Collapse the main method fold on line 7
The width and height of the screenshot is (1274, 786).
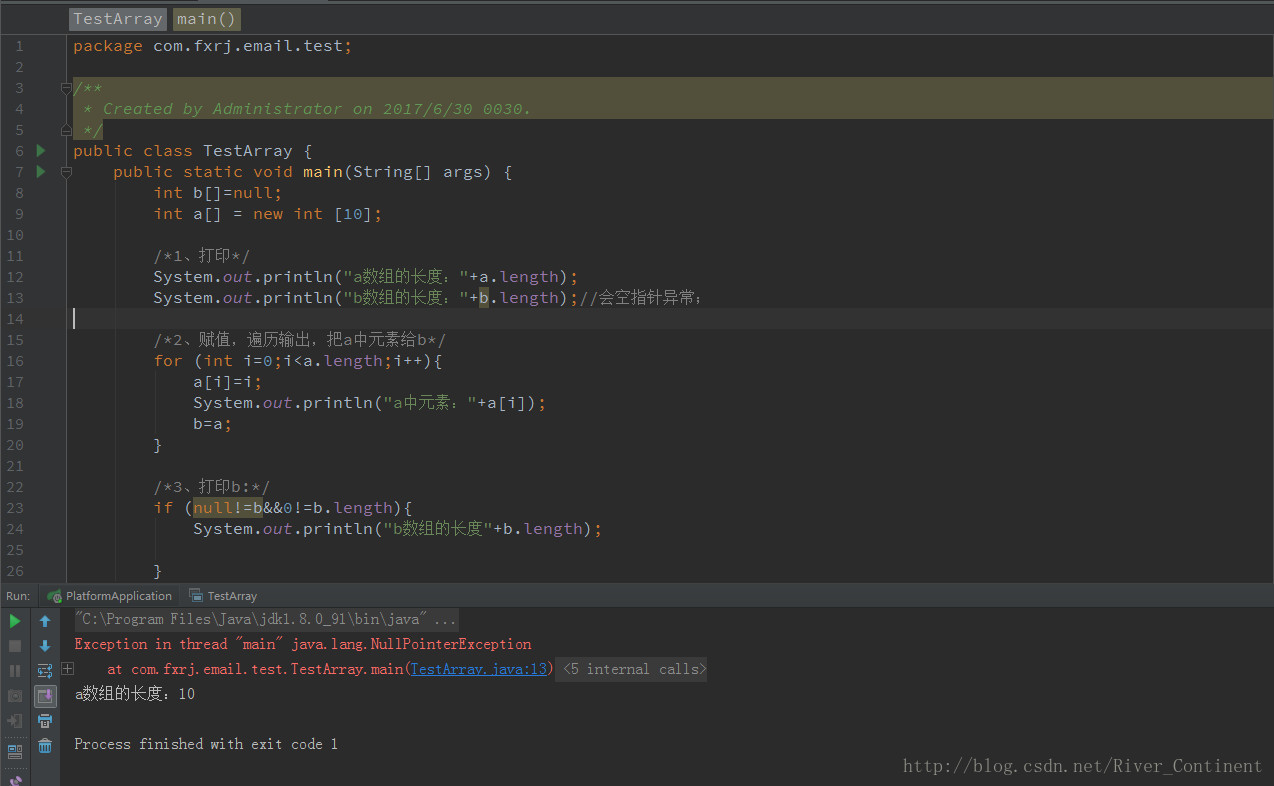click(x=66, y=172)
